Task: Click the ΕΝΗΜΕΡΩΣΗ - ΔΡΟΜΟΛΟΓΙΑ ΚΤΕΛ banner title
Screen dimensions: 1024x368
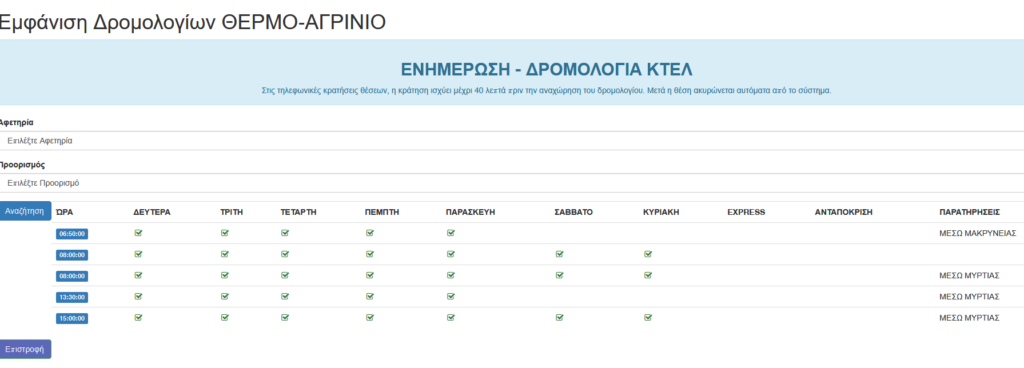Action: 546,69
